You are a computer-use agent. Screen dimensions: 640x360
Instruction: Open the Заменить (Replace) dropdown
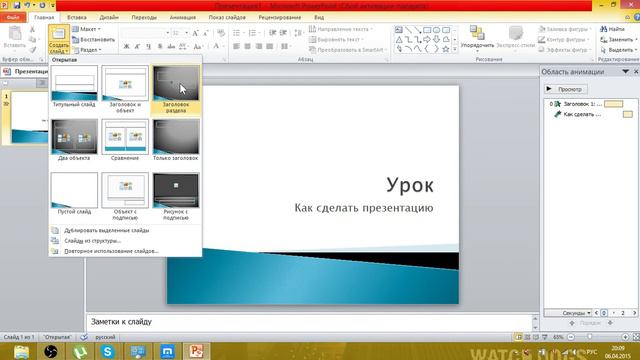coord(619,40)
